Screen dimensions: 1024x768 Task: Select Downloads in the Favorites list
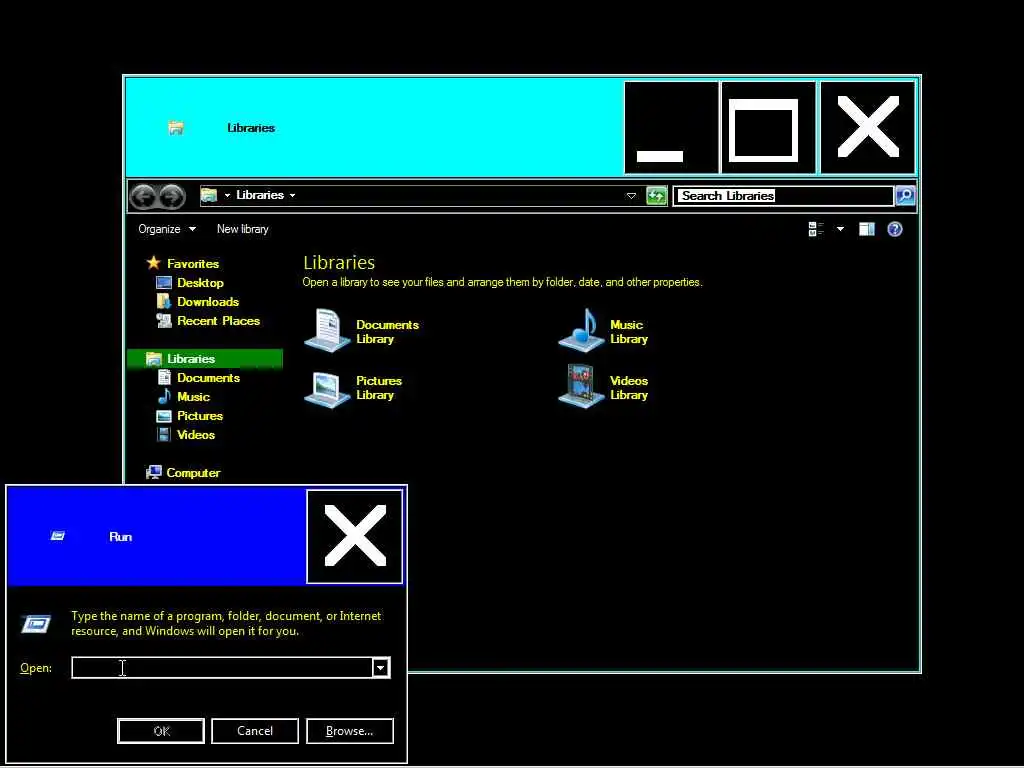(x=208, y=302)
